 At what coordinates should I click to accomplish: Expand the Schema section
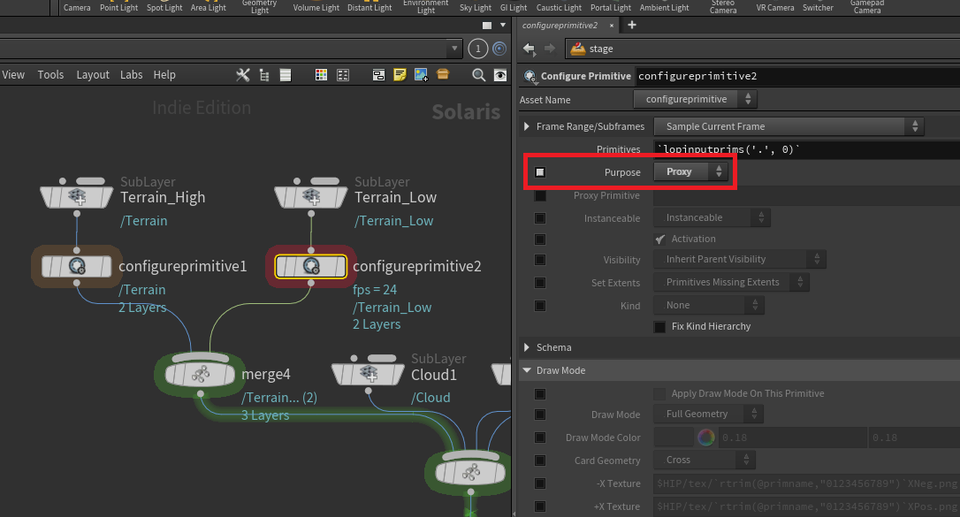pos(528,347)
